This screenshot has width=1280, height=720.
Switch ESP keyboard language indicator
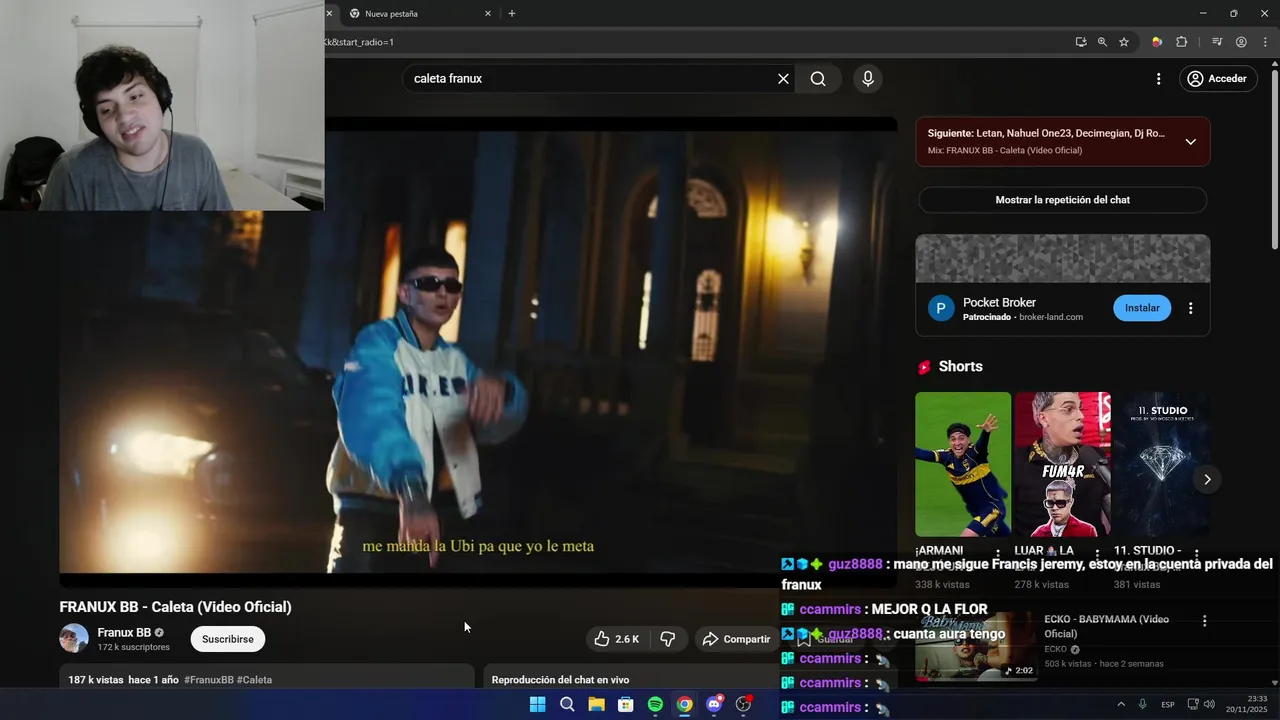click(1168, 704)
